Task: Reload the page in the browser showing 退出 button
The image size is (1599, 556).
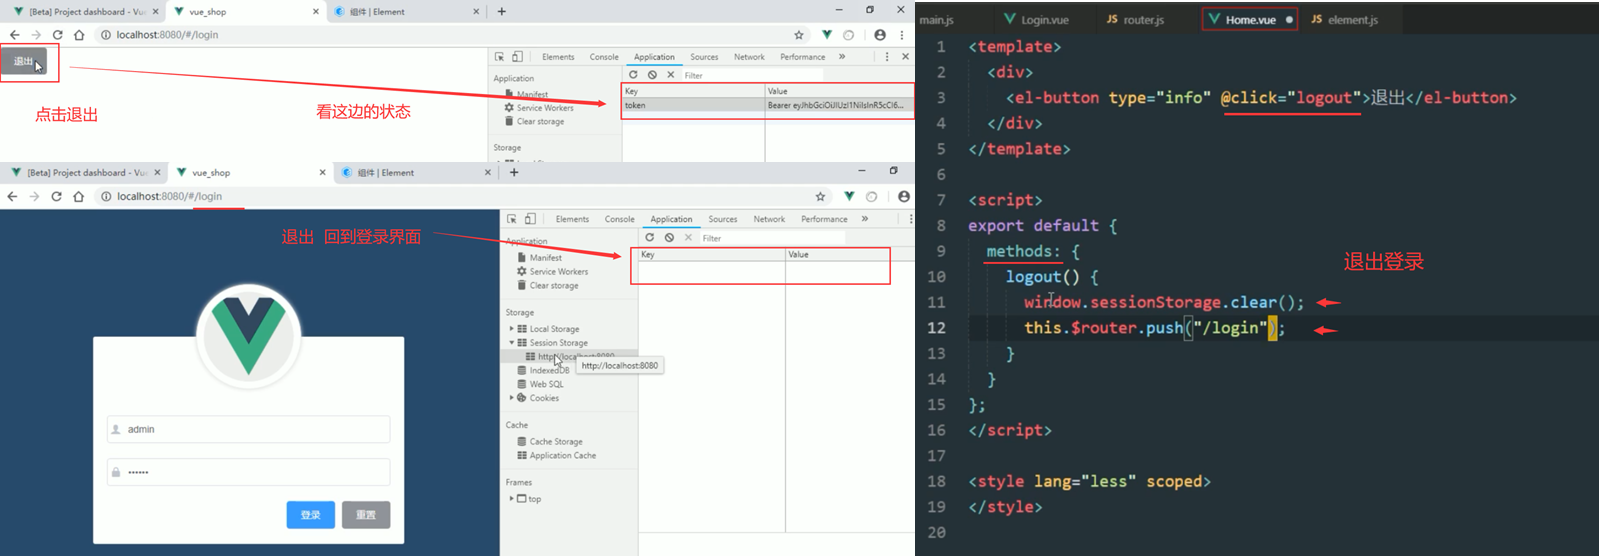Action: [57, 35]
